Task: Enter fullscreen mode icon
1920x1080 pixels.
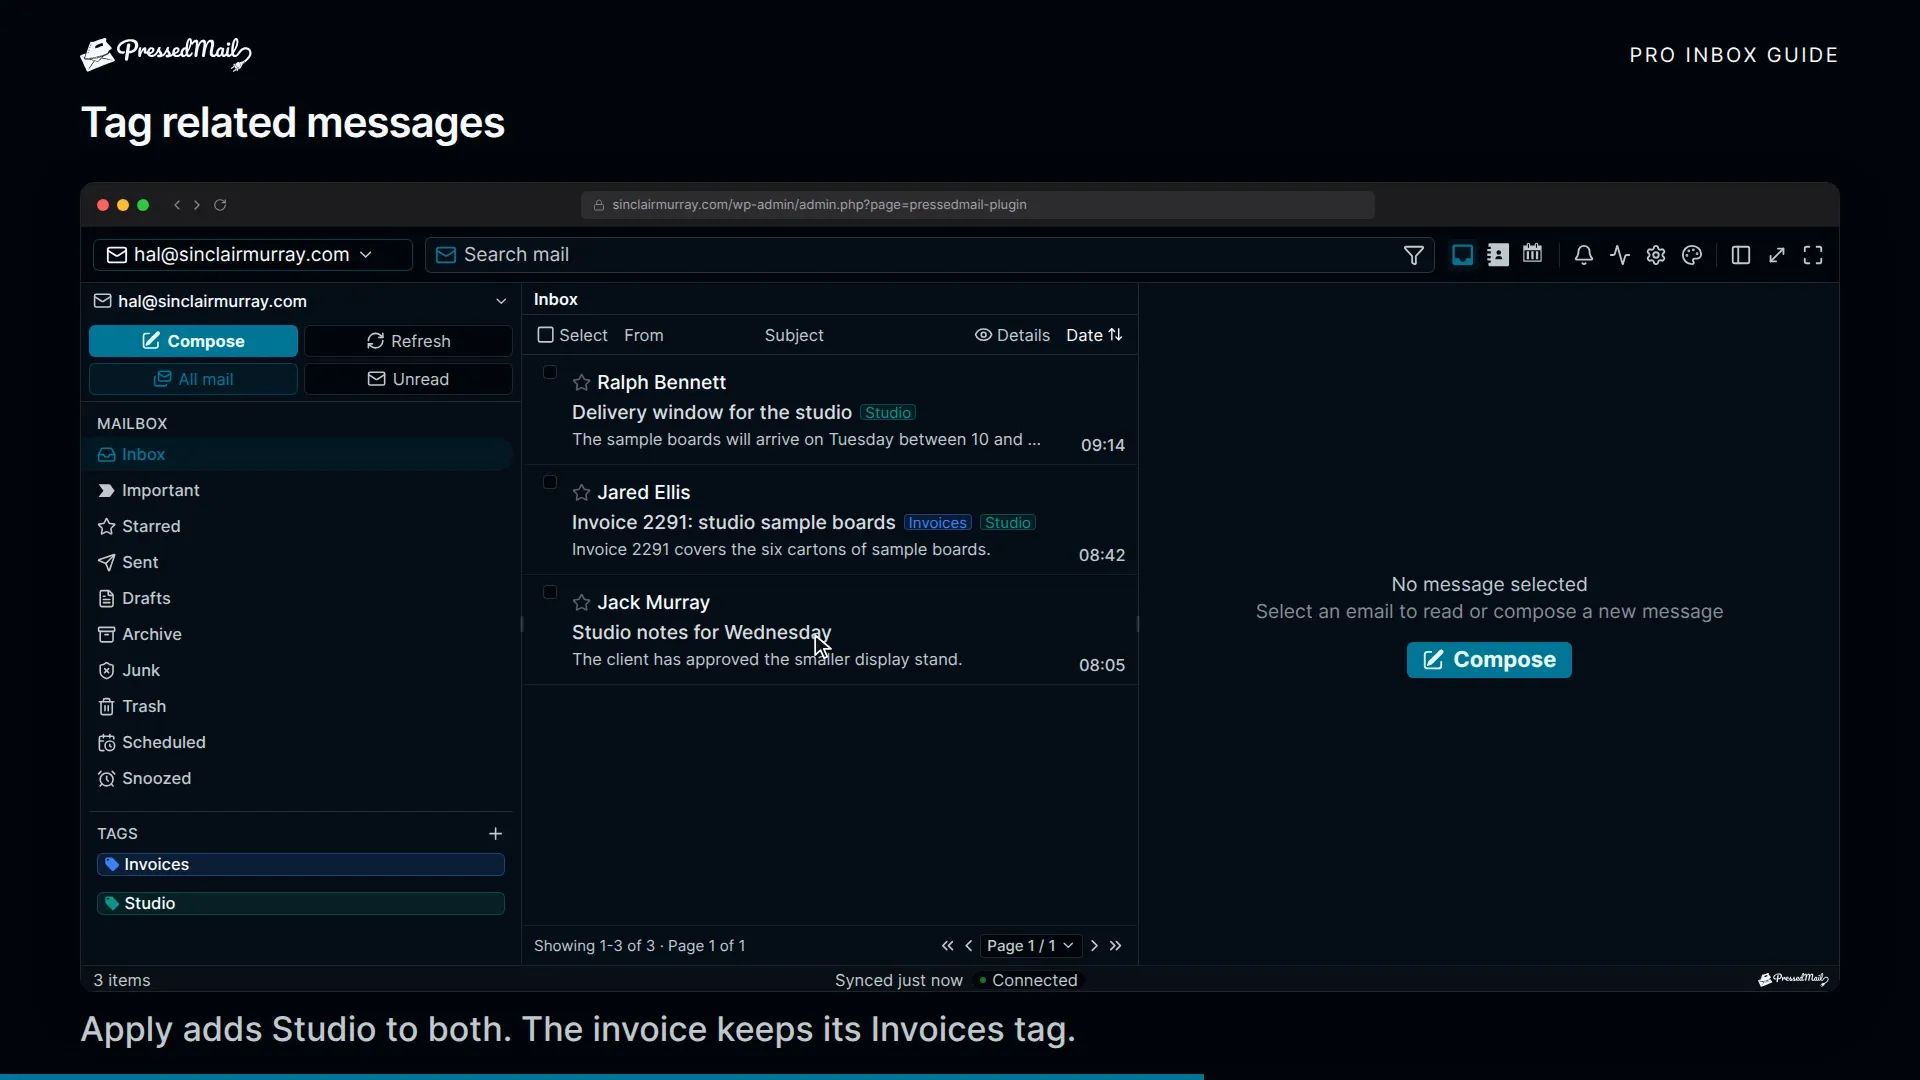Action: click(x=1813, y=255)
